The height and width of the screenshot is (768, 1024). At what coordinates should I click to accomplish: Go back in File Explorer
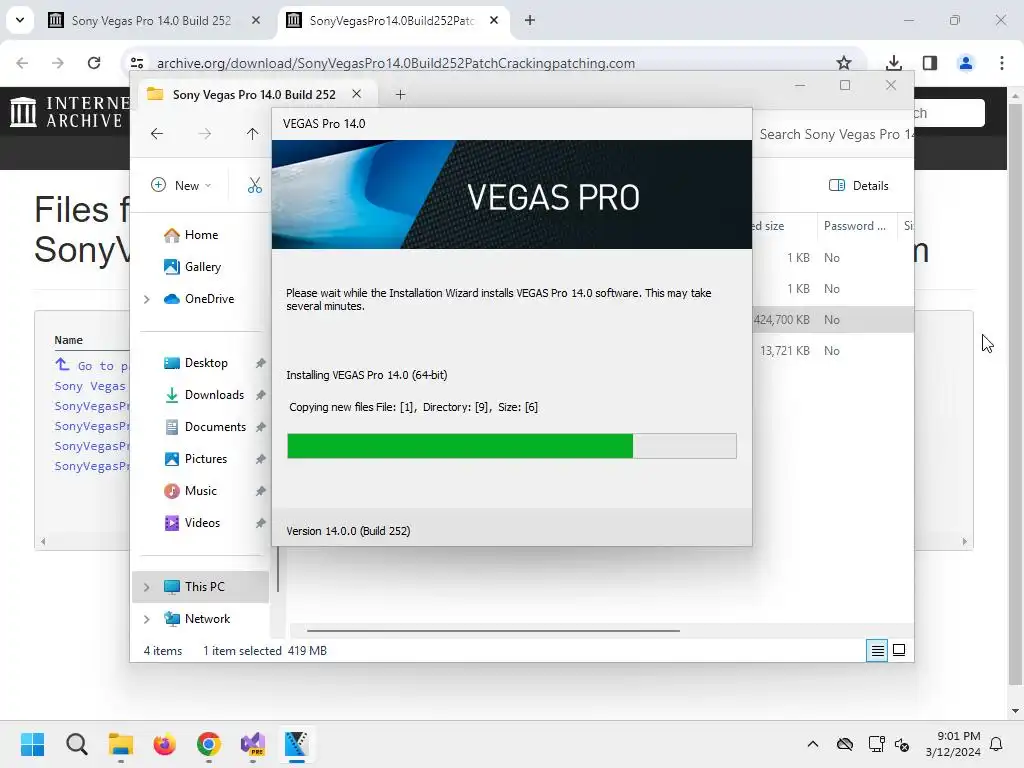click(157, 134)
